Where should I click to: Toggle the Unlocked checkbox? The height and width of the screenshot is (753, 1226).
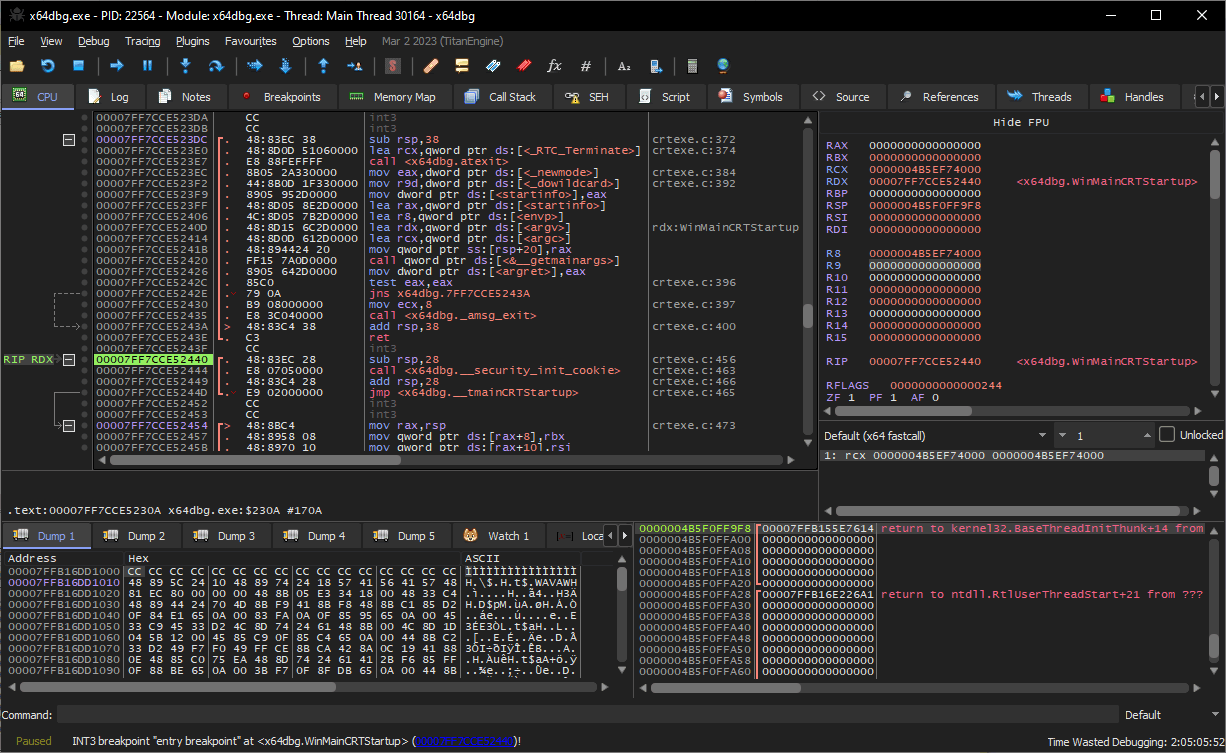pos(1167,434)
